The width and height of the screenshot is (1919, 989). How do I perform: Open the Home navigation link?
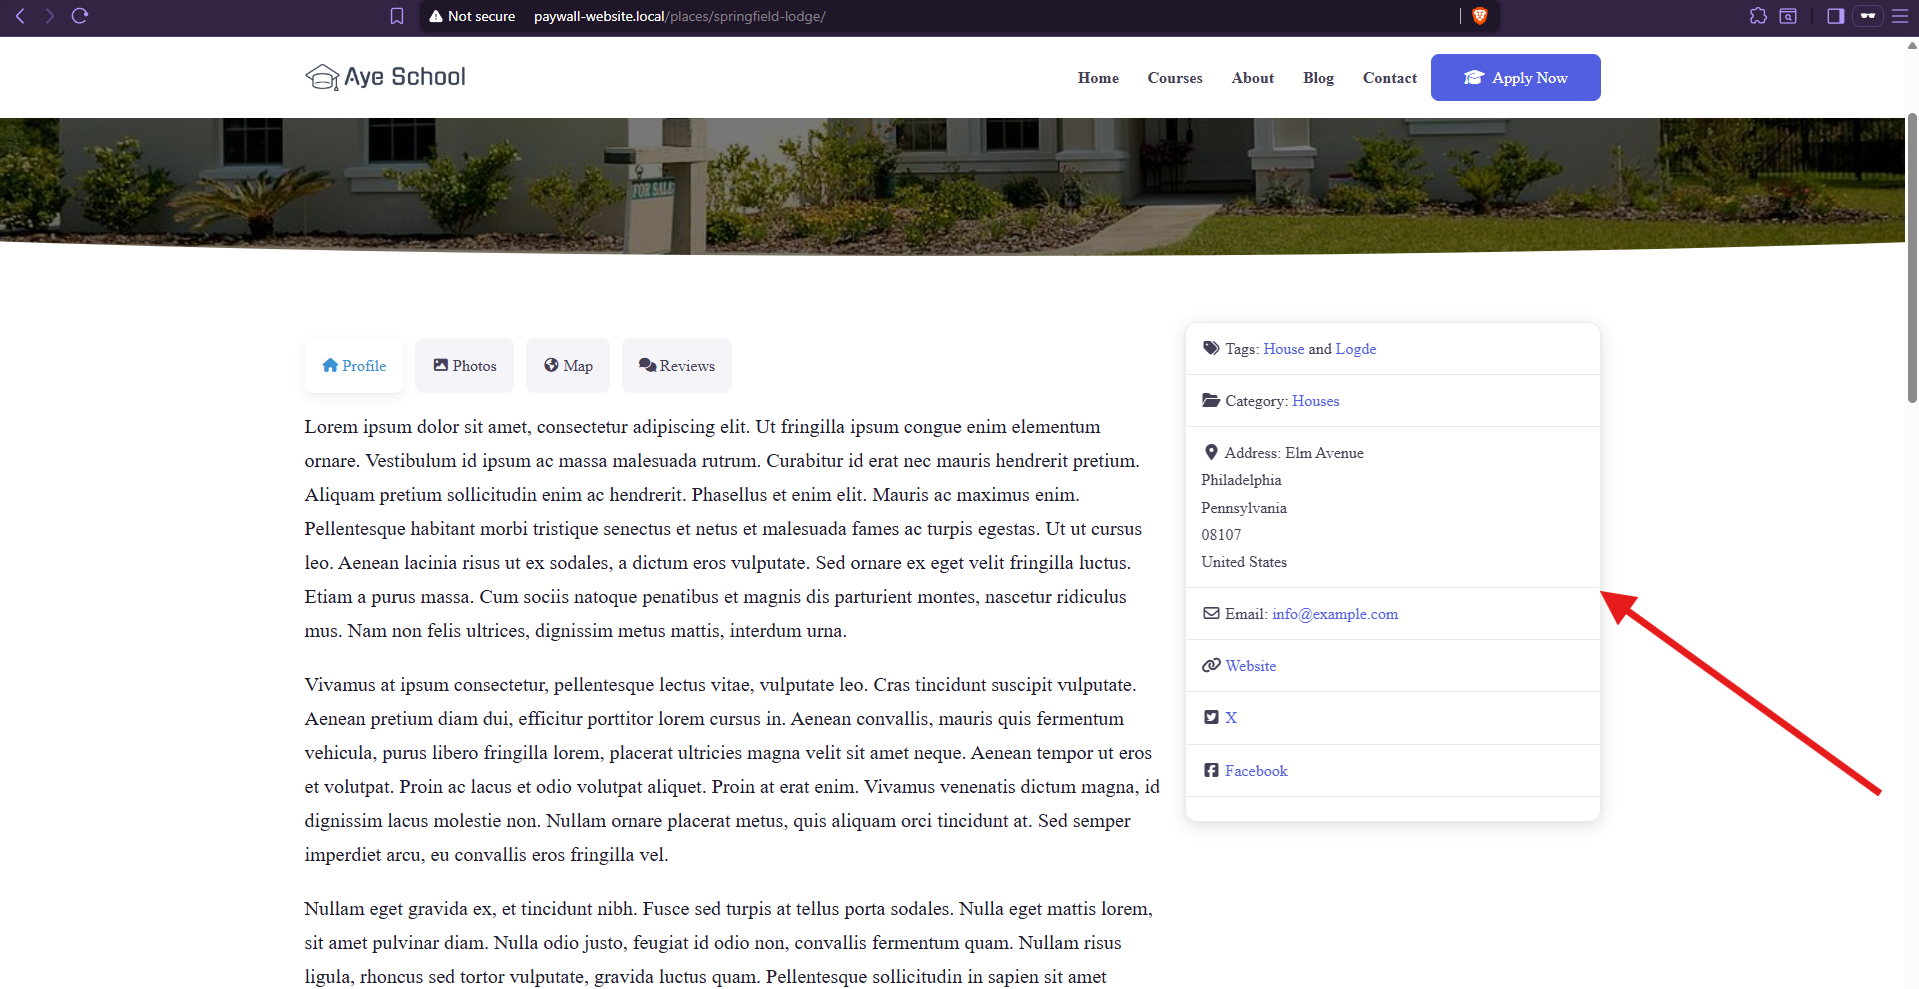click(1098, 78)
